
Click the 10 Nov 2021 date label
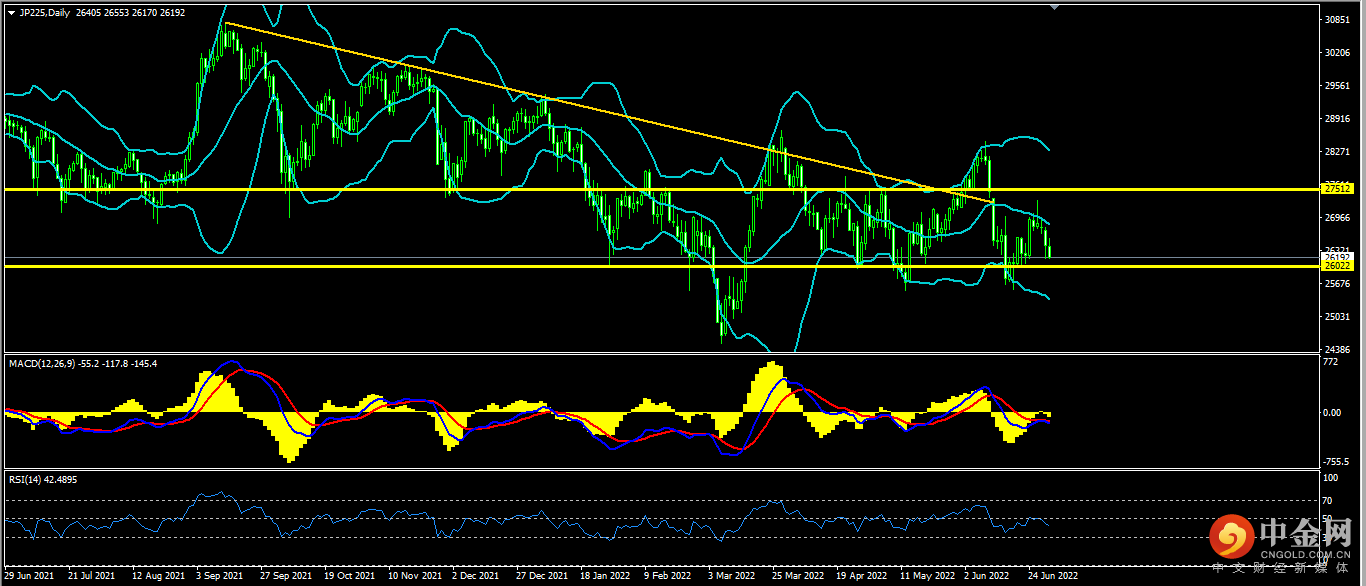[414, 576]
